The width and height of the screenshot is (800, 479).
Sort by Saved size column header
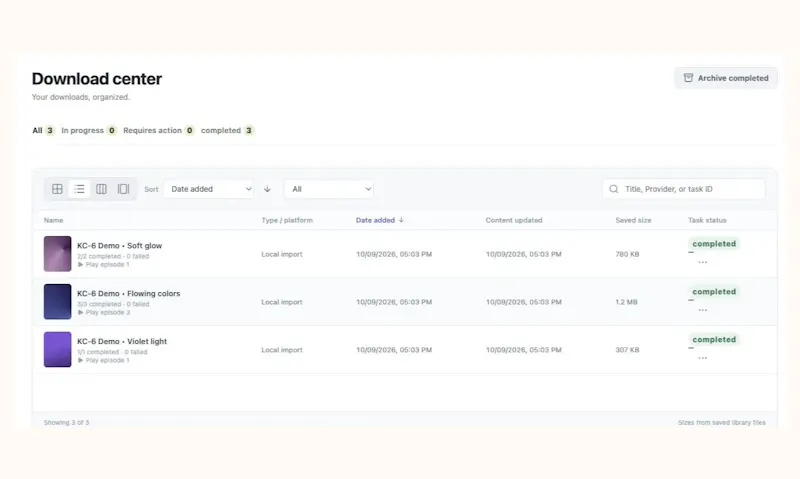click(x=633, y=220)
